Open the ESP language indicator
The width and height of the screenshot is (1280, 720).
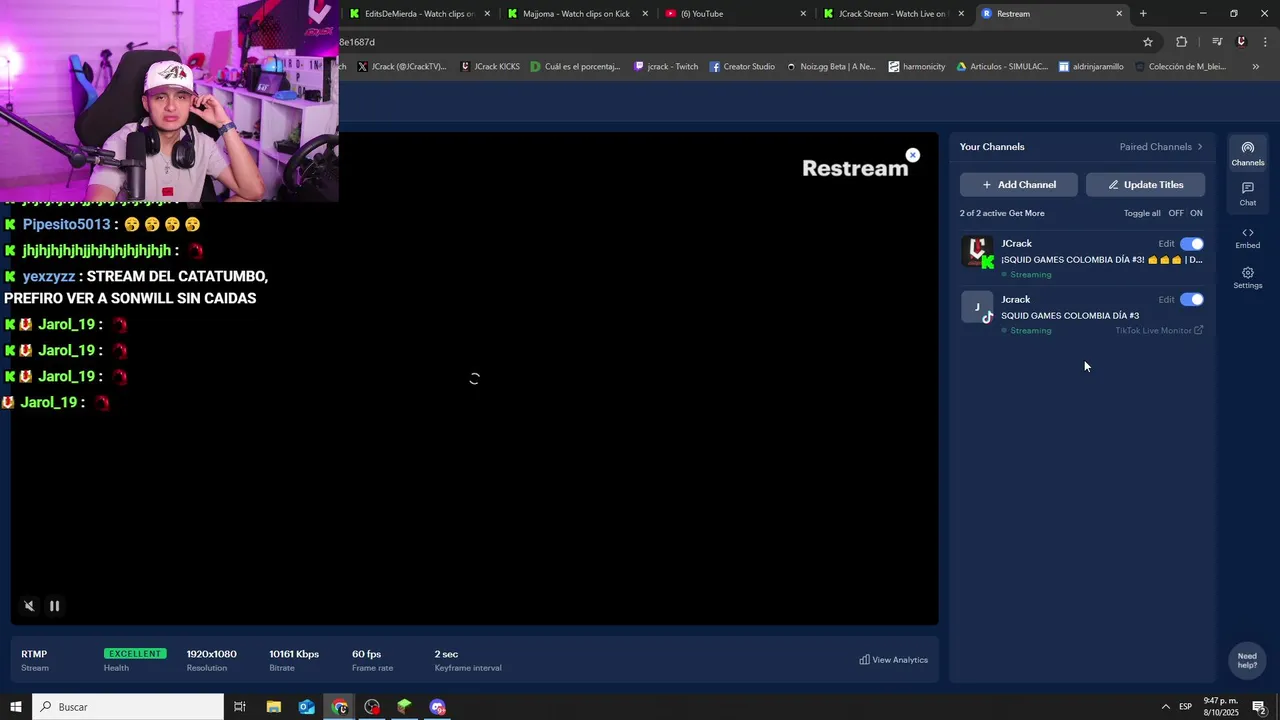1185,707
